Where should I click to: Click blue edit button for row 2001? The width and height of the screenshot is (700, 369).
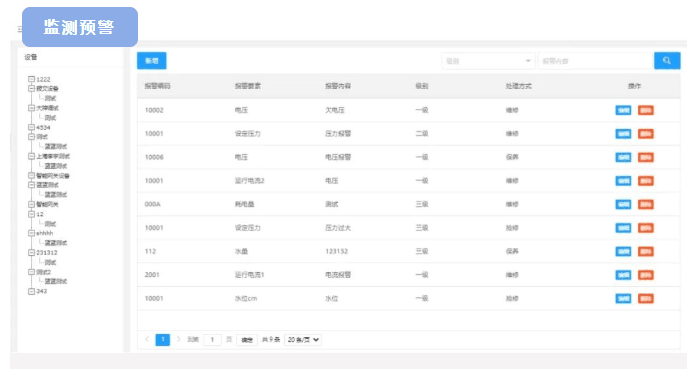click(x=623, y=275)
